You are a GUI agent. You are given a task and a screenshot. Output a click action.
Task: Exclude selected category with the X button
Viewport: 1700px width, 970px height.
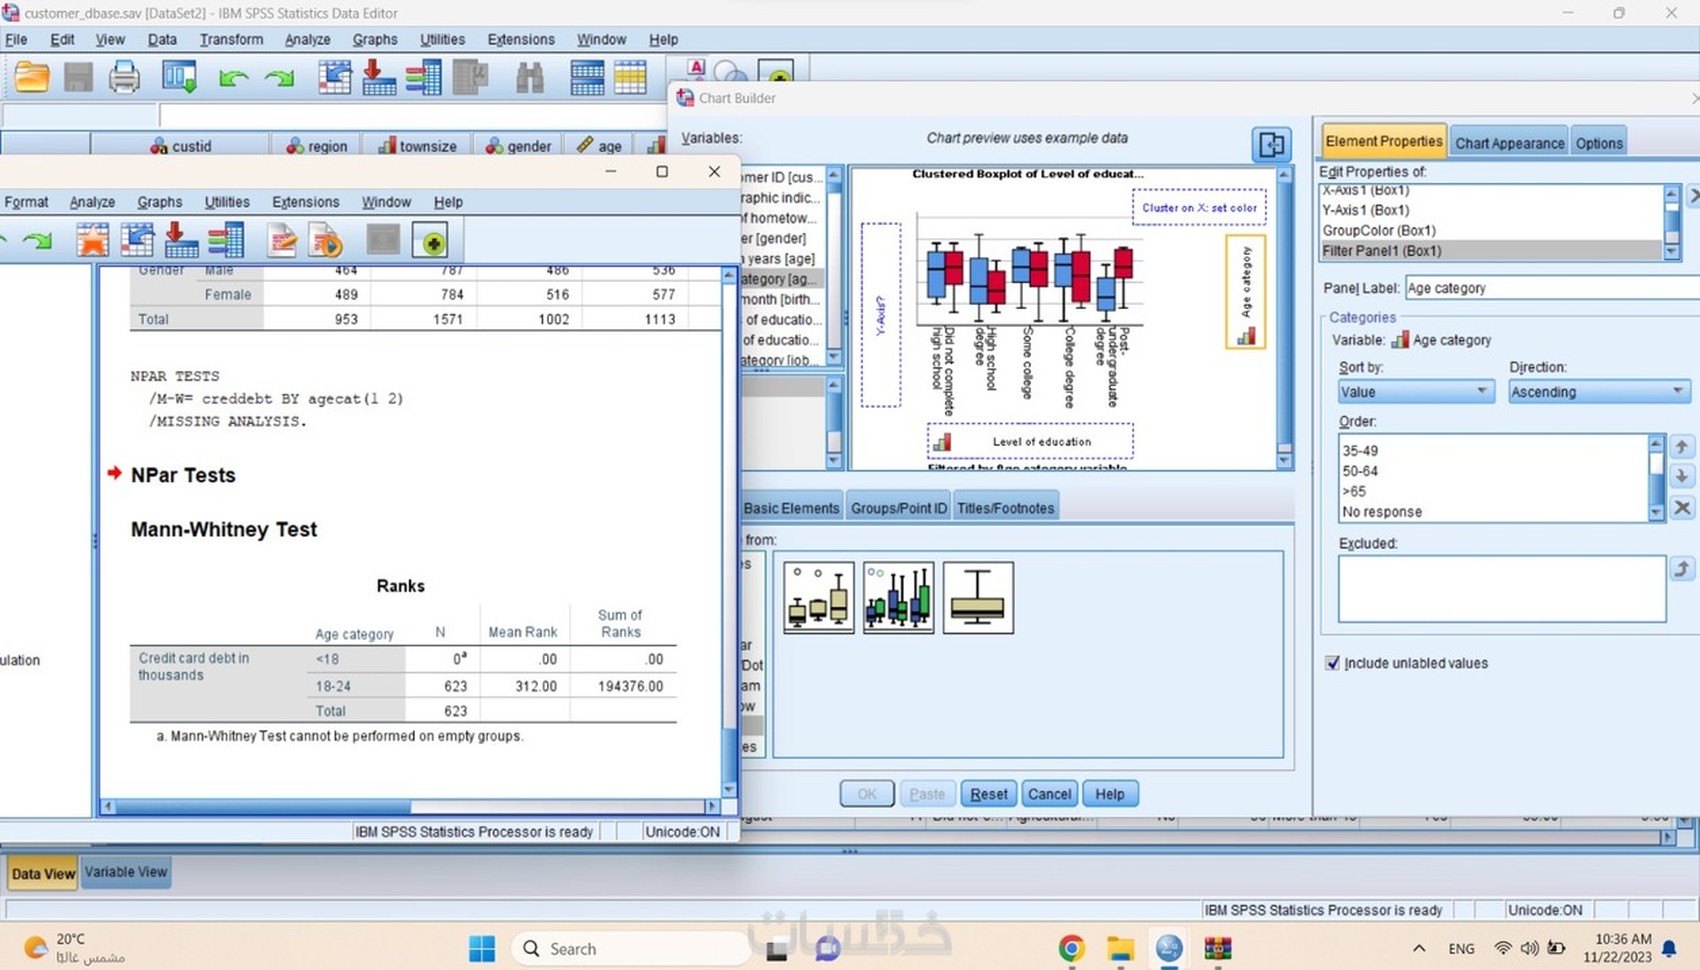(1682, 507)
